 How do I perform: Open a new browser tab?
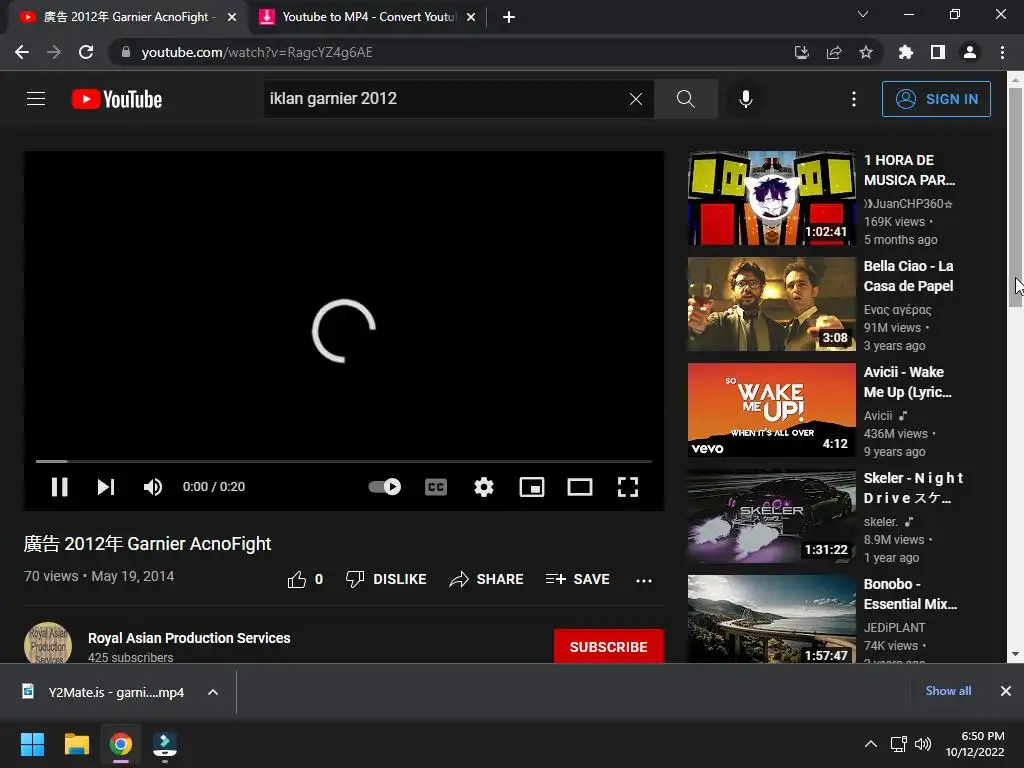pyautogui.click(x=509, y=17)
